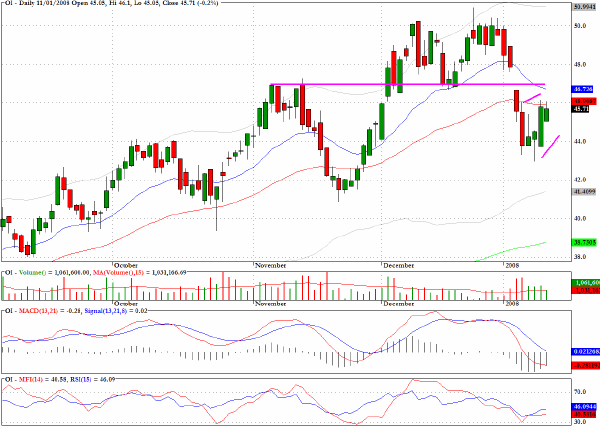Click the 70.0 oscillator axis label
This screenshot has height=428, width=600.
[580, 392]
